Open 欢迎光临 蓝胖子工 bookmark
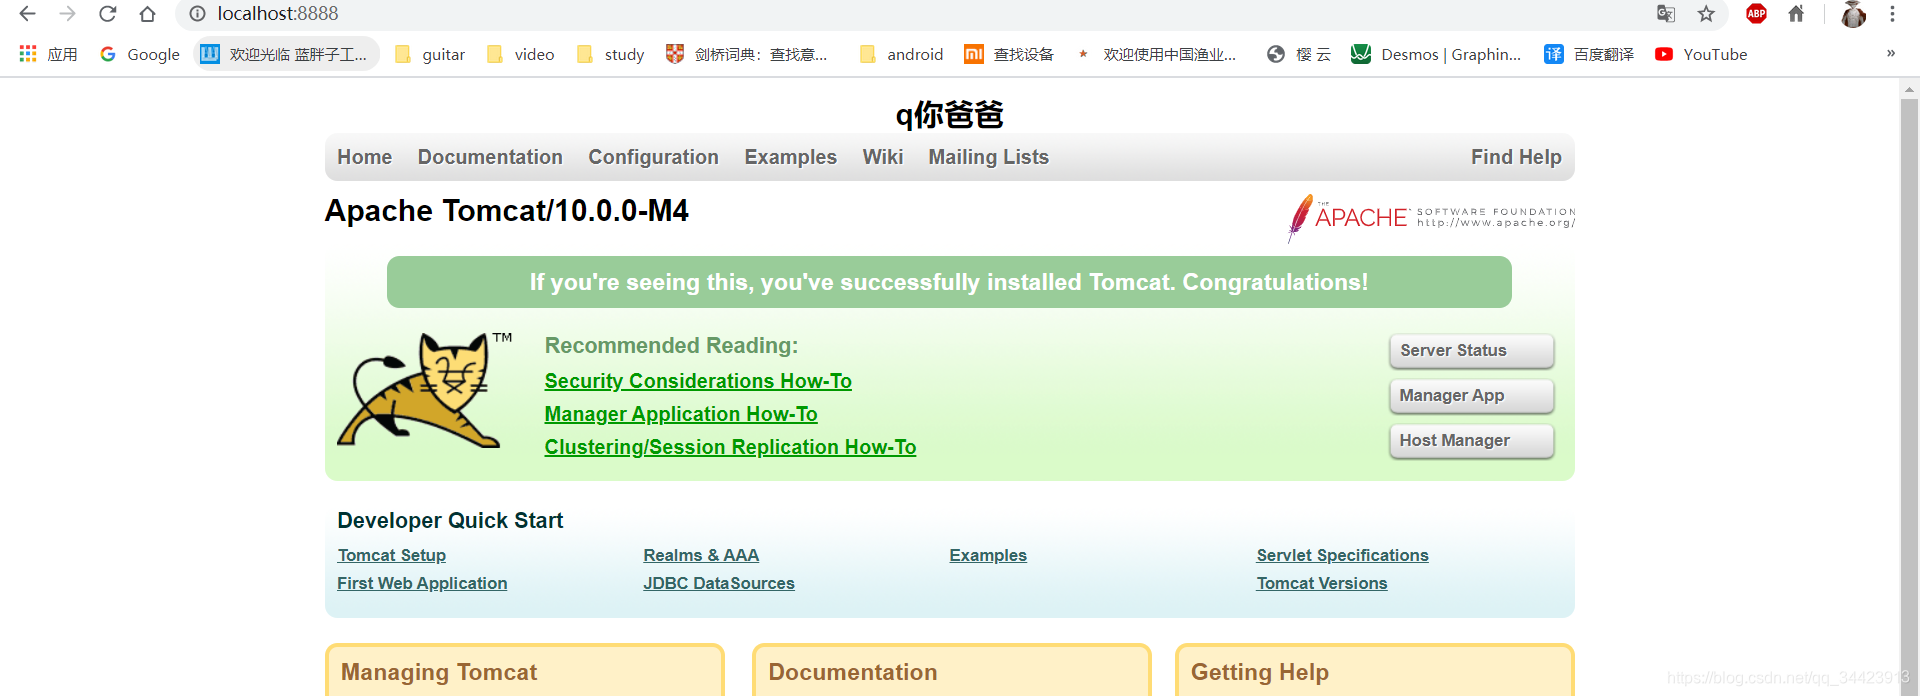Screen dimensions: 1920x696 pyautogui.click(x=286, y=54)
